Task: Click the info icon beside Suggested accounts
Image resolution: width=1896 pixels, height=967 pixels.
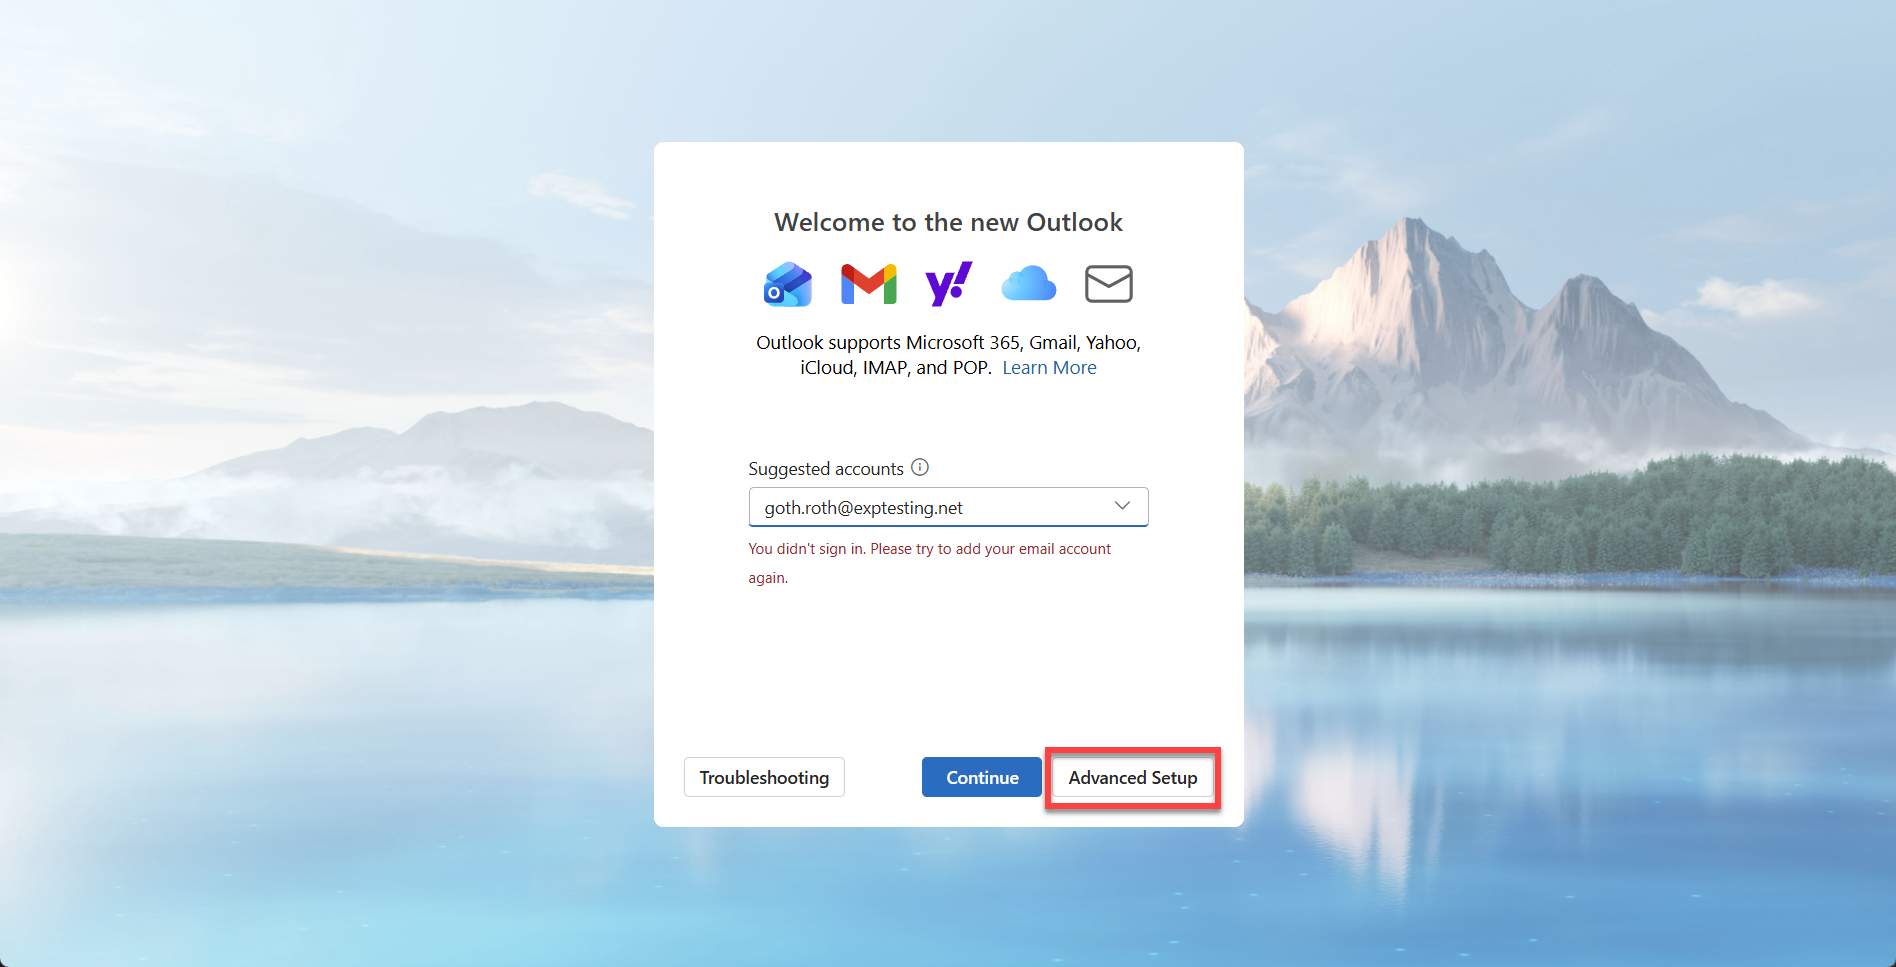Action: [920, 467]
